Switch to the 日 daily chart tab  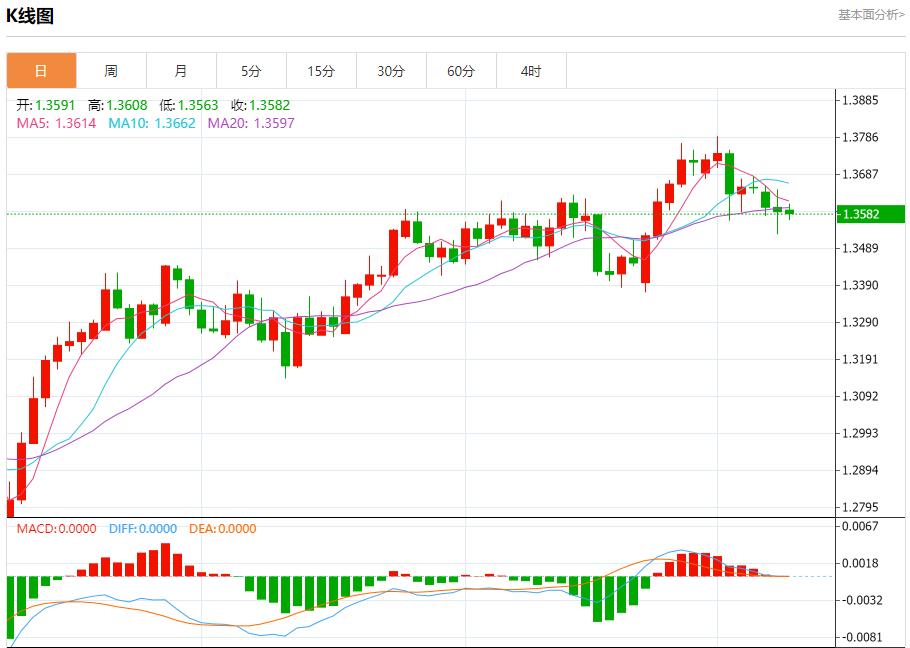click(x=41, y=71)
